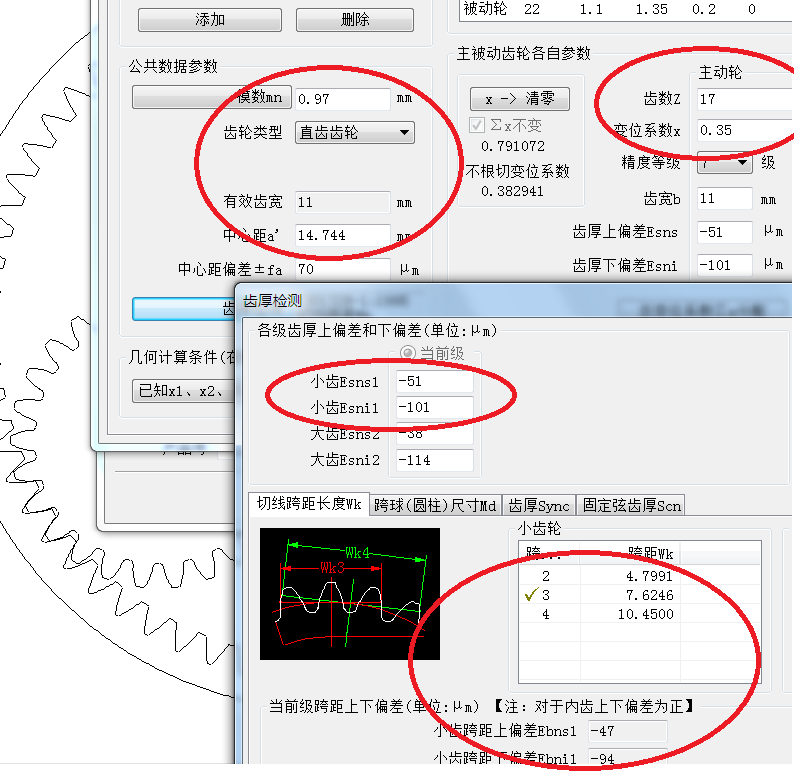This screenshot has height=773, width=794.
Task: Switch to the 跨球(圆柱)尺寸Md tab
Action: 435,505
